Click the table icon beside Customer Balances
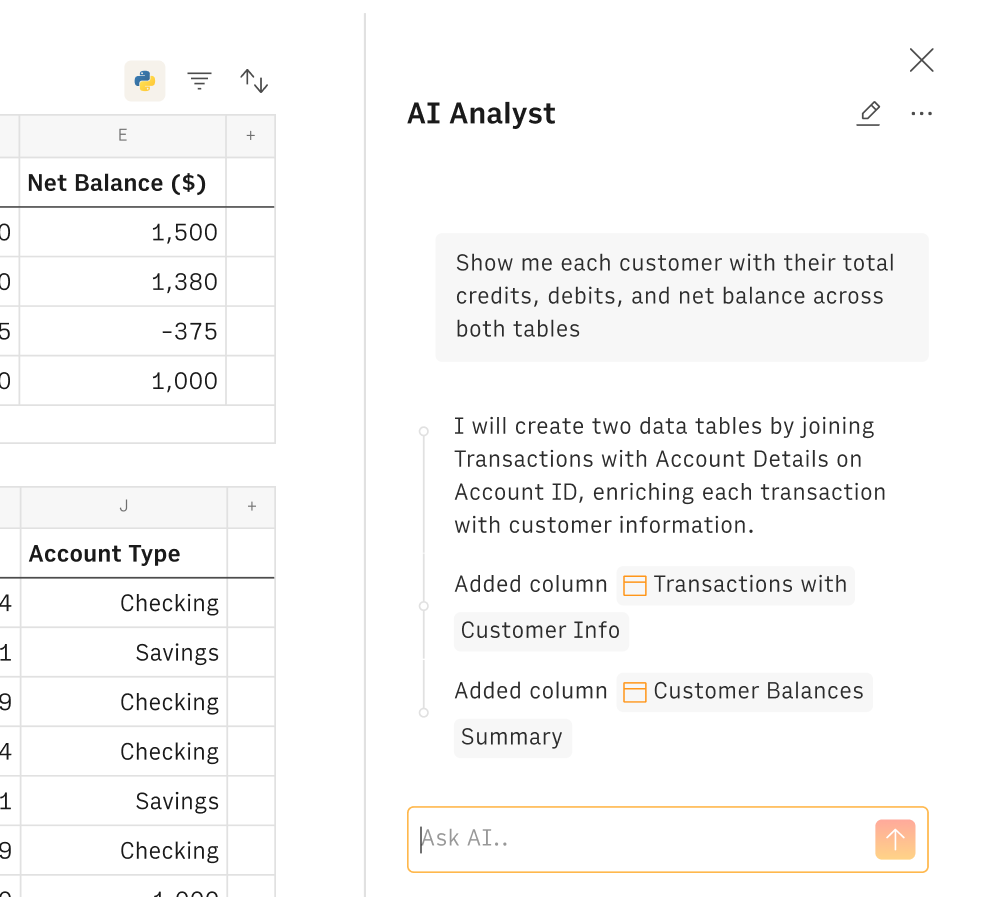The height and width of the screenshot is (897, 981). pos(634,692)
